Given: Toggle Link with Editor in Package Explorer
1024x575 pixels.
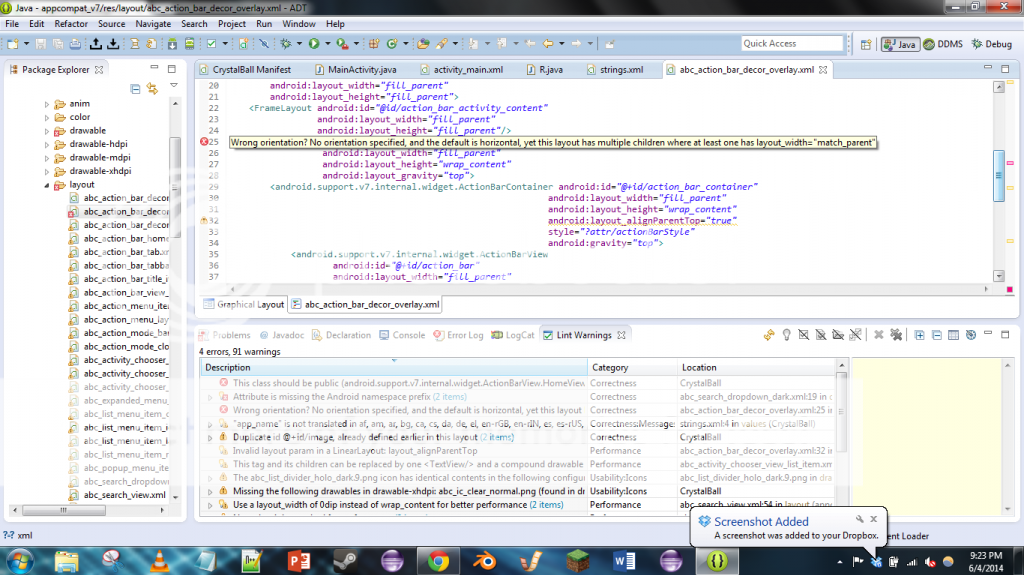Looking at the screenshot, I should (153, 89).
